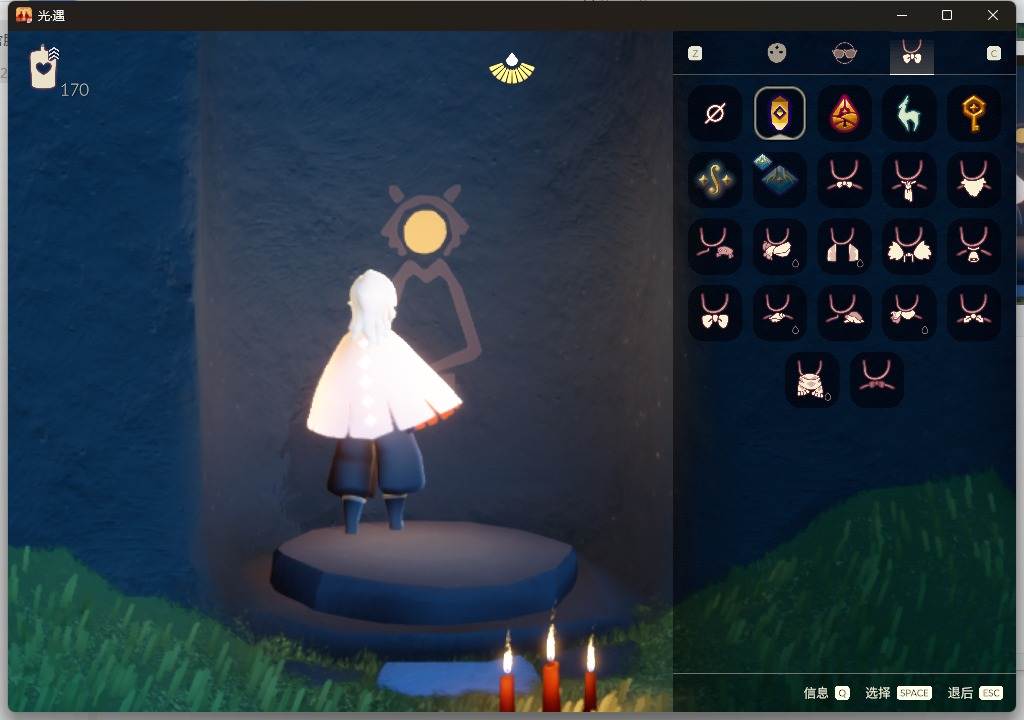1024x720 pixels.
Task: Select the golden diamond pendant necklace
Action: click(x=779, y=114)
